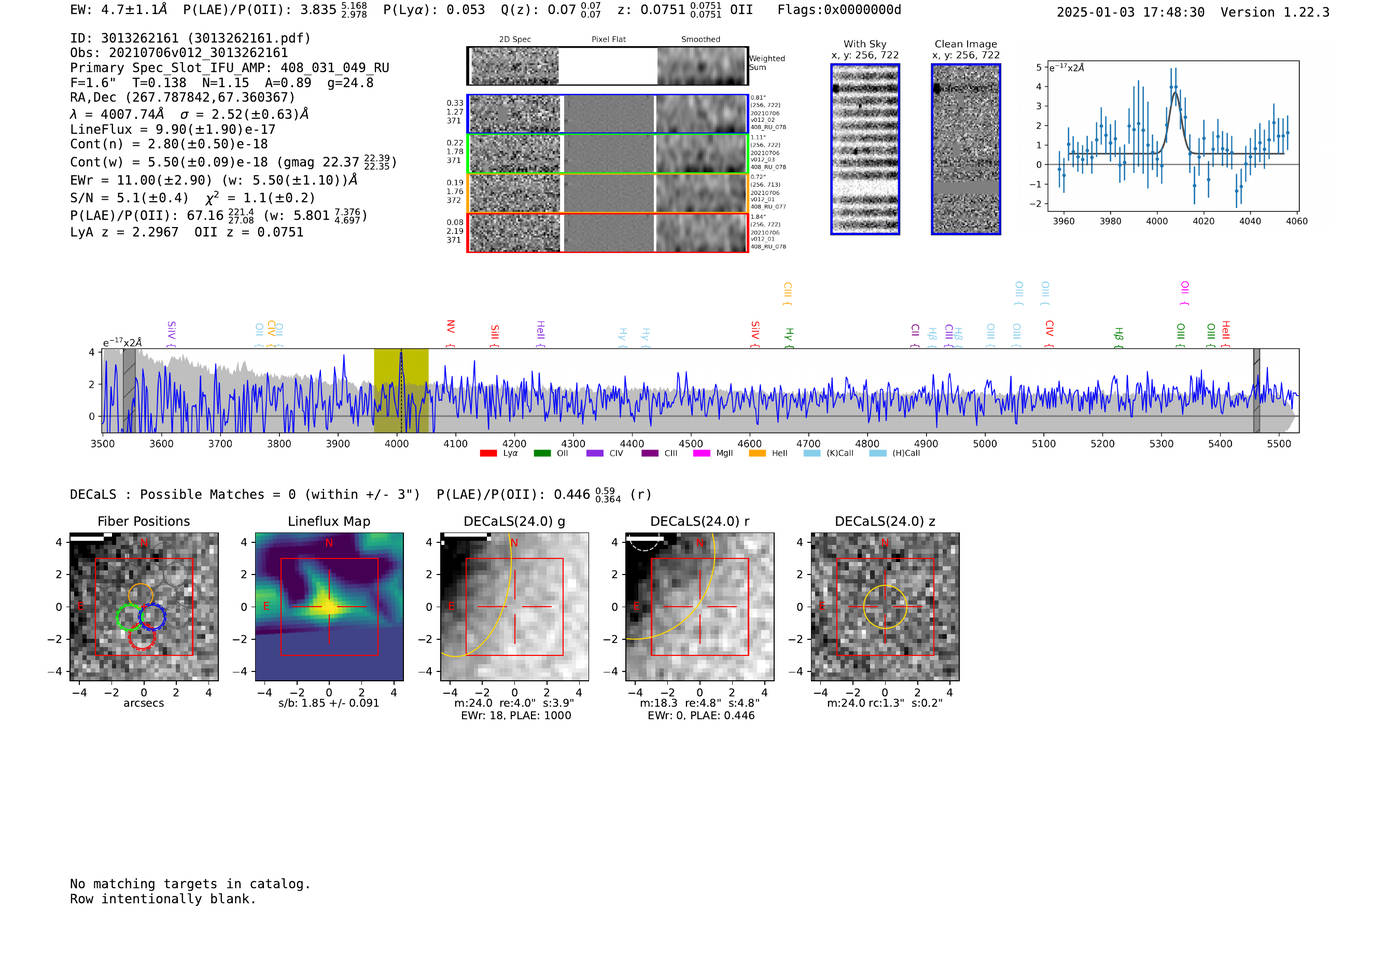Click the m:24.0 rc:1.3" s:0.2" caption
The image size is (1400, 953).
coord(885,703)
